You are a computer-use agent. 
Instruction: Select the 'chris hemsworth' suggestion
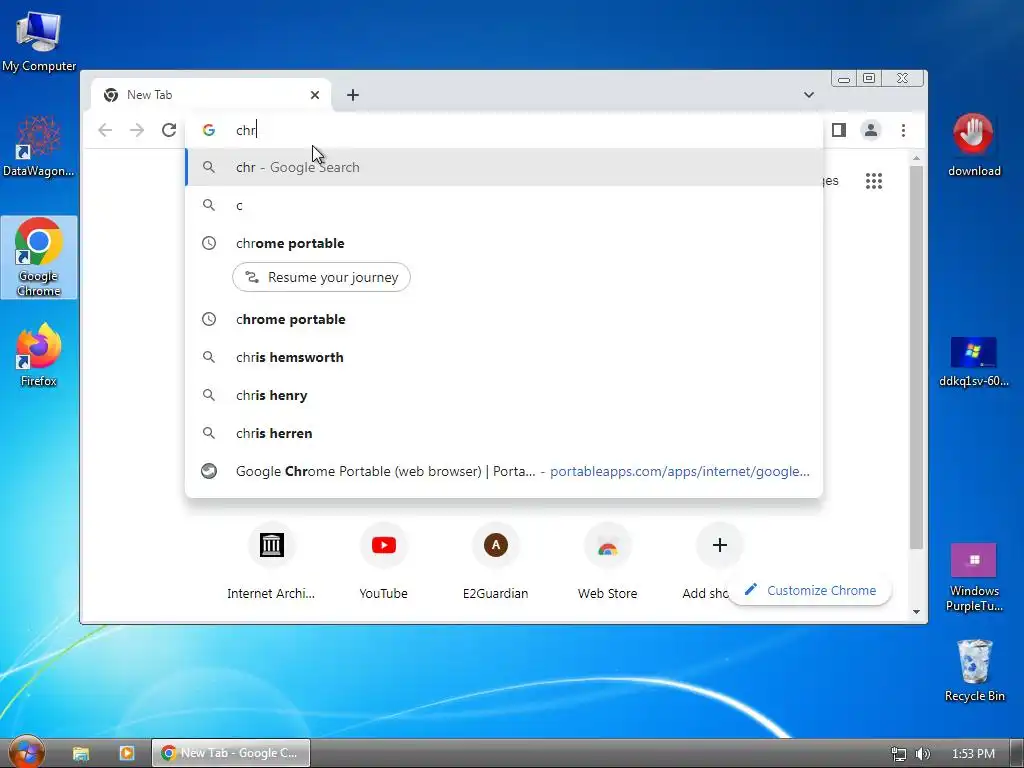tap(504, 357)
